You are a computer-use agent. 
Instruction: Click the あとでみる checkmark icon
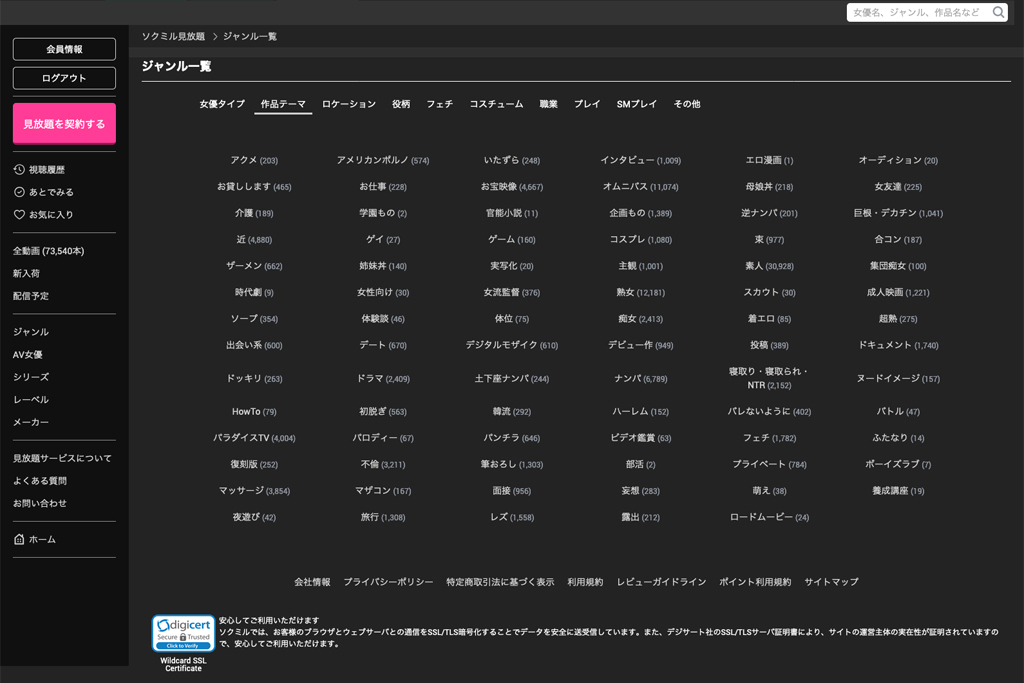pos(19,192)
